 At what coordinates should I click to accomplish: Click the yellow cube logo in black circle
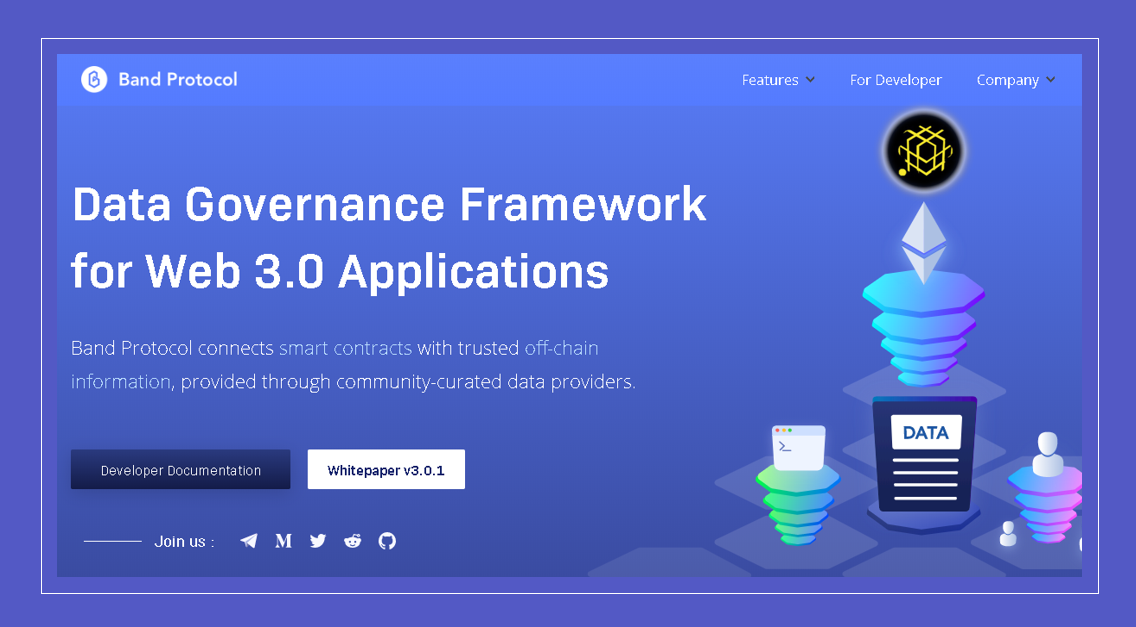click(924, 152)
